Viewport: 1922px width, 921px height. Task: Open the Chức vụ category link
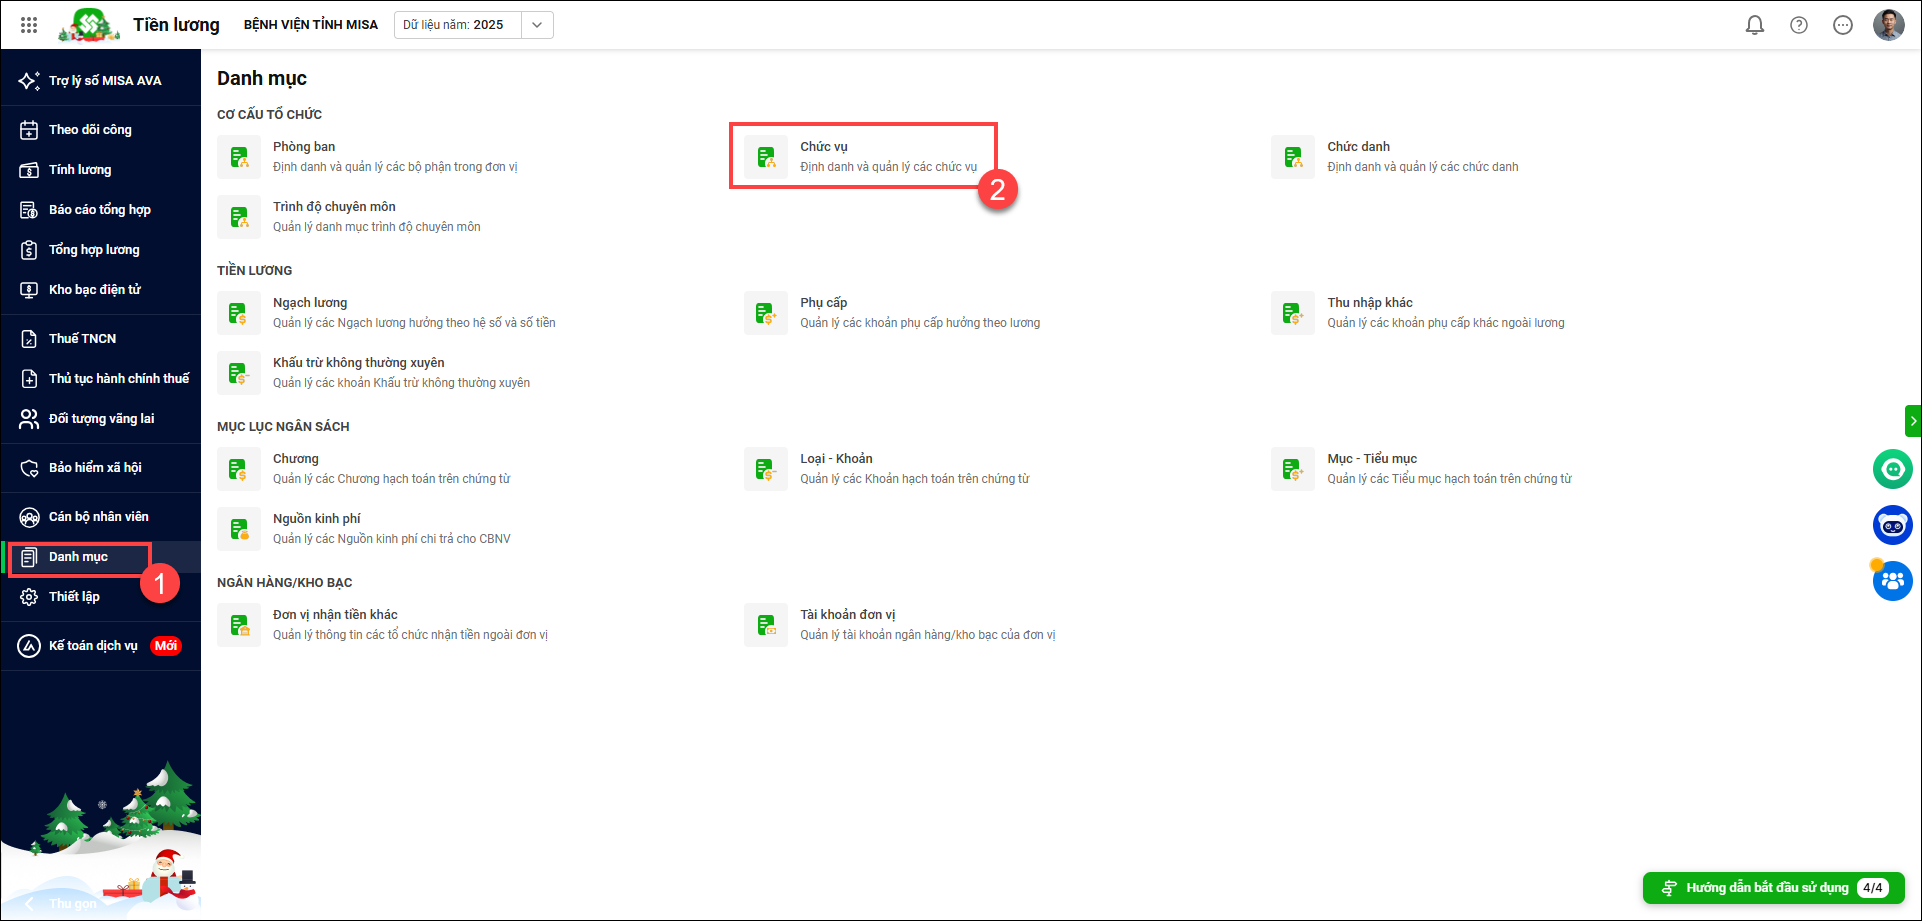point(824,147)
